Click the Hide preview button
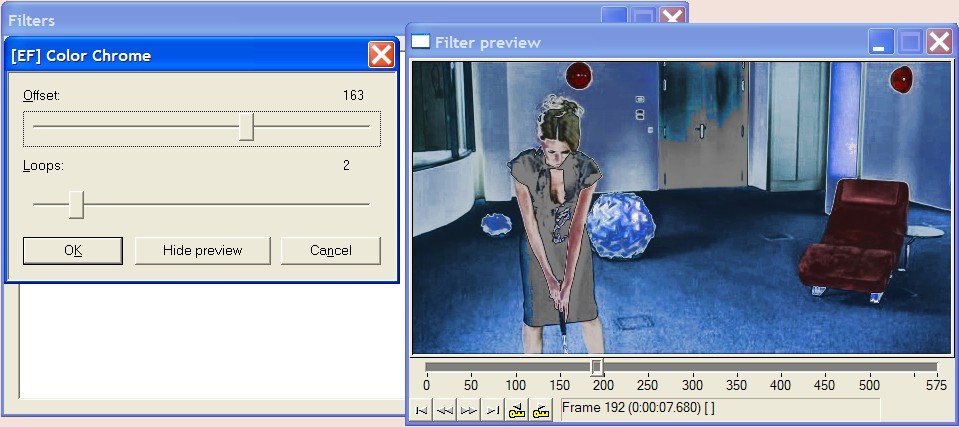959x427 pixels. (x=202, y=251)
